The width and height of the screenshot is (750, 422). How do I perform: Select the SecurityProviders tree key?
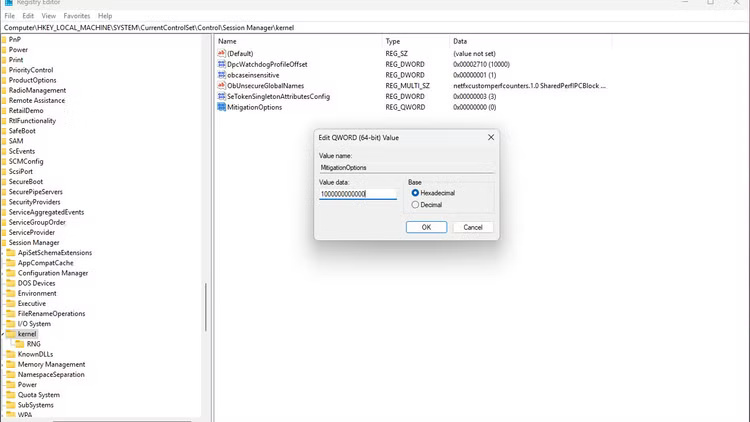[x=34, y=202]
